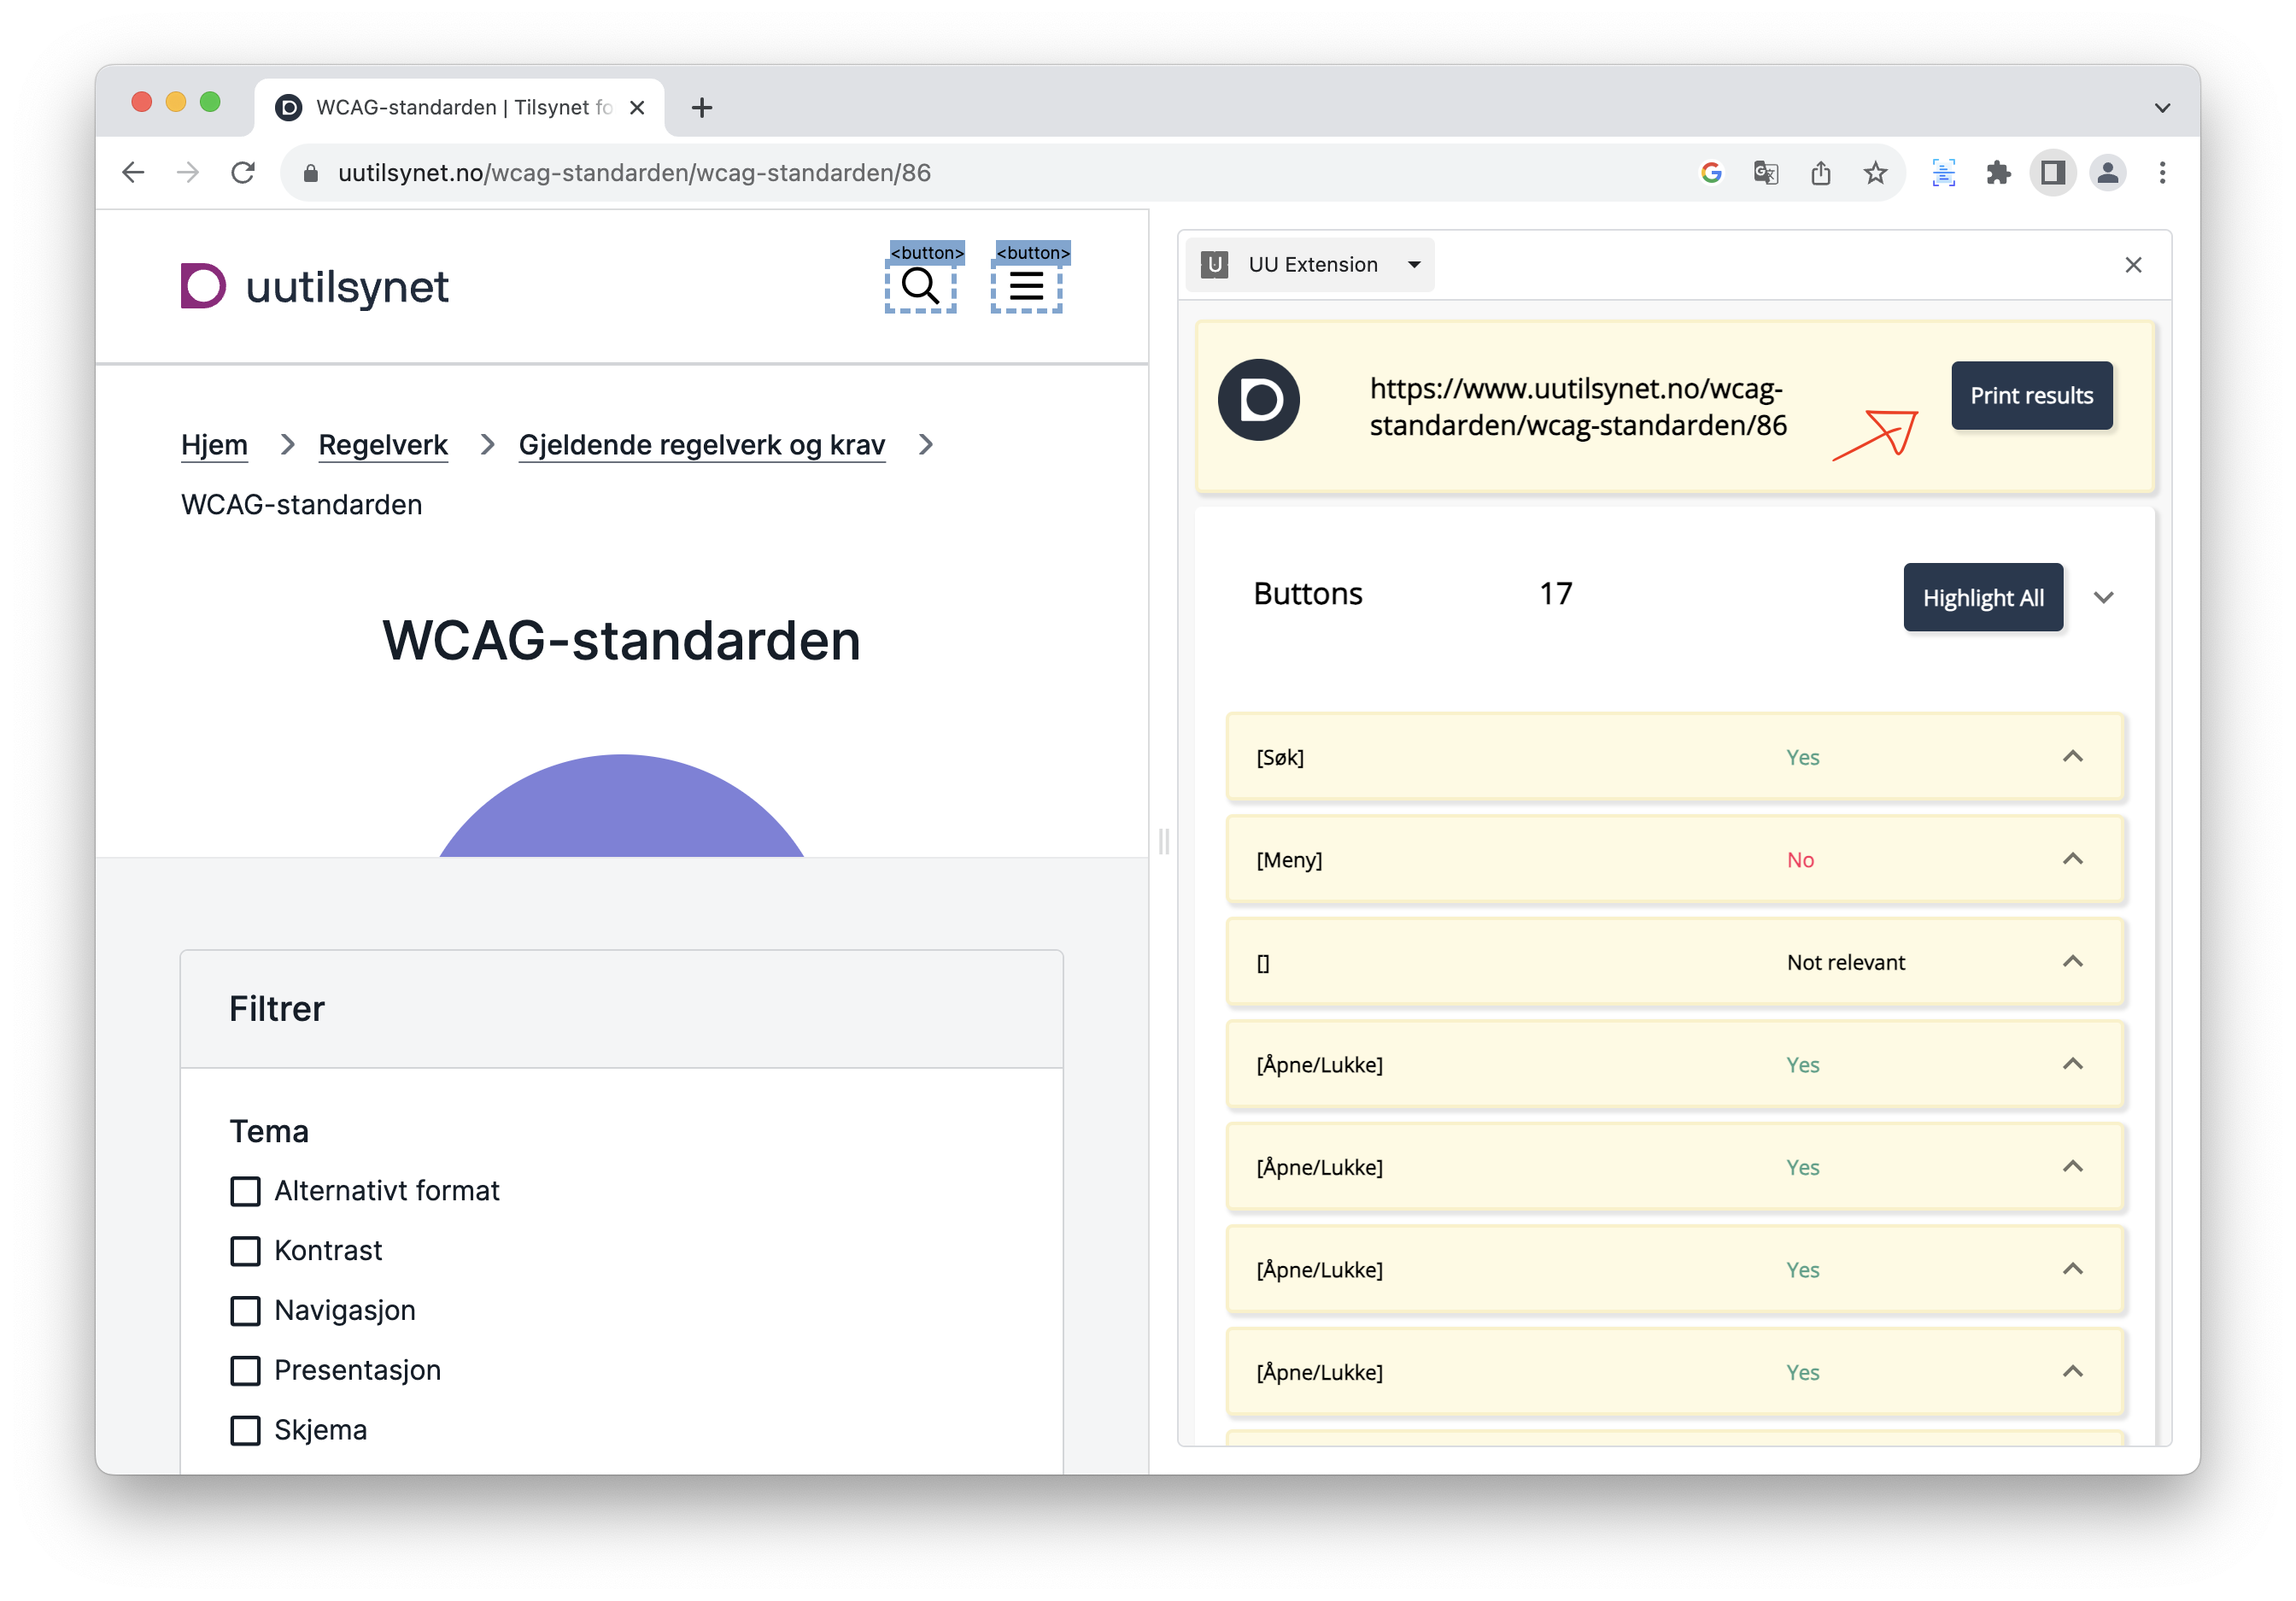The image size is (2296, 1601).
Task: Click the Print results button
Action: click(2031, 396)
